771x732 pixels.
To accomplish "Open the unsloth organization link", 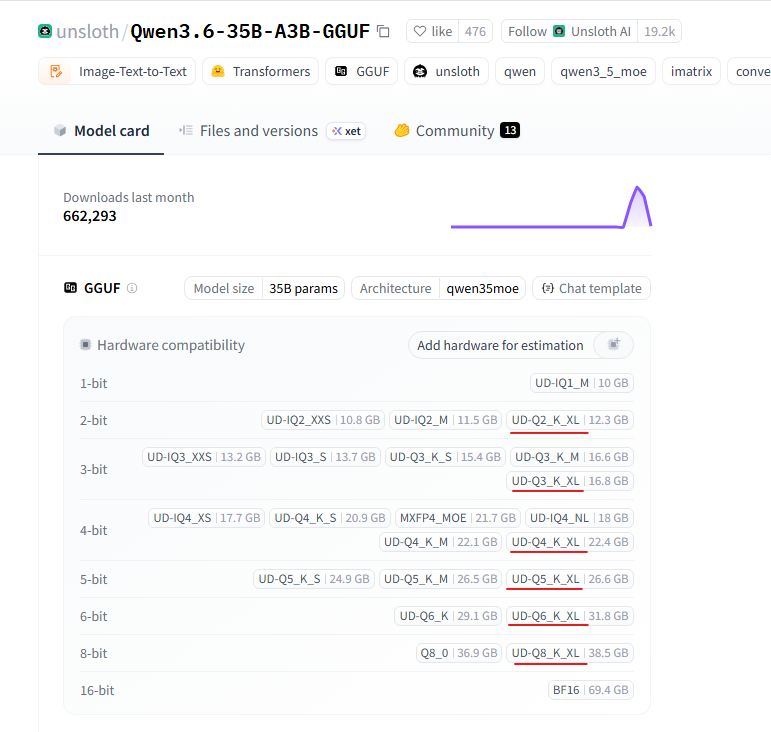I will point(88,31).
